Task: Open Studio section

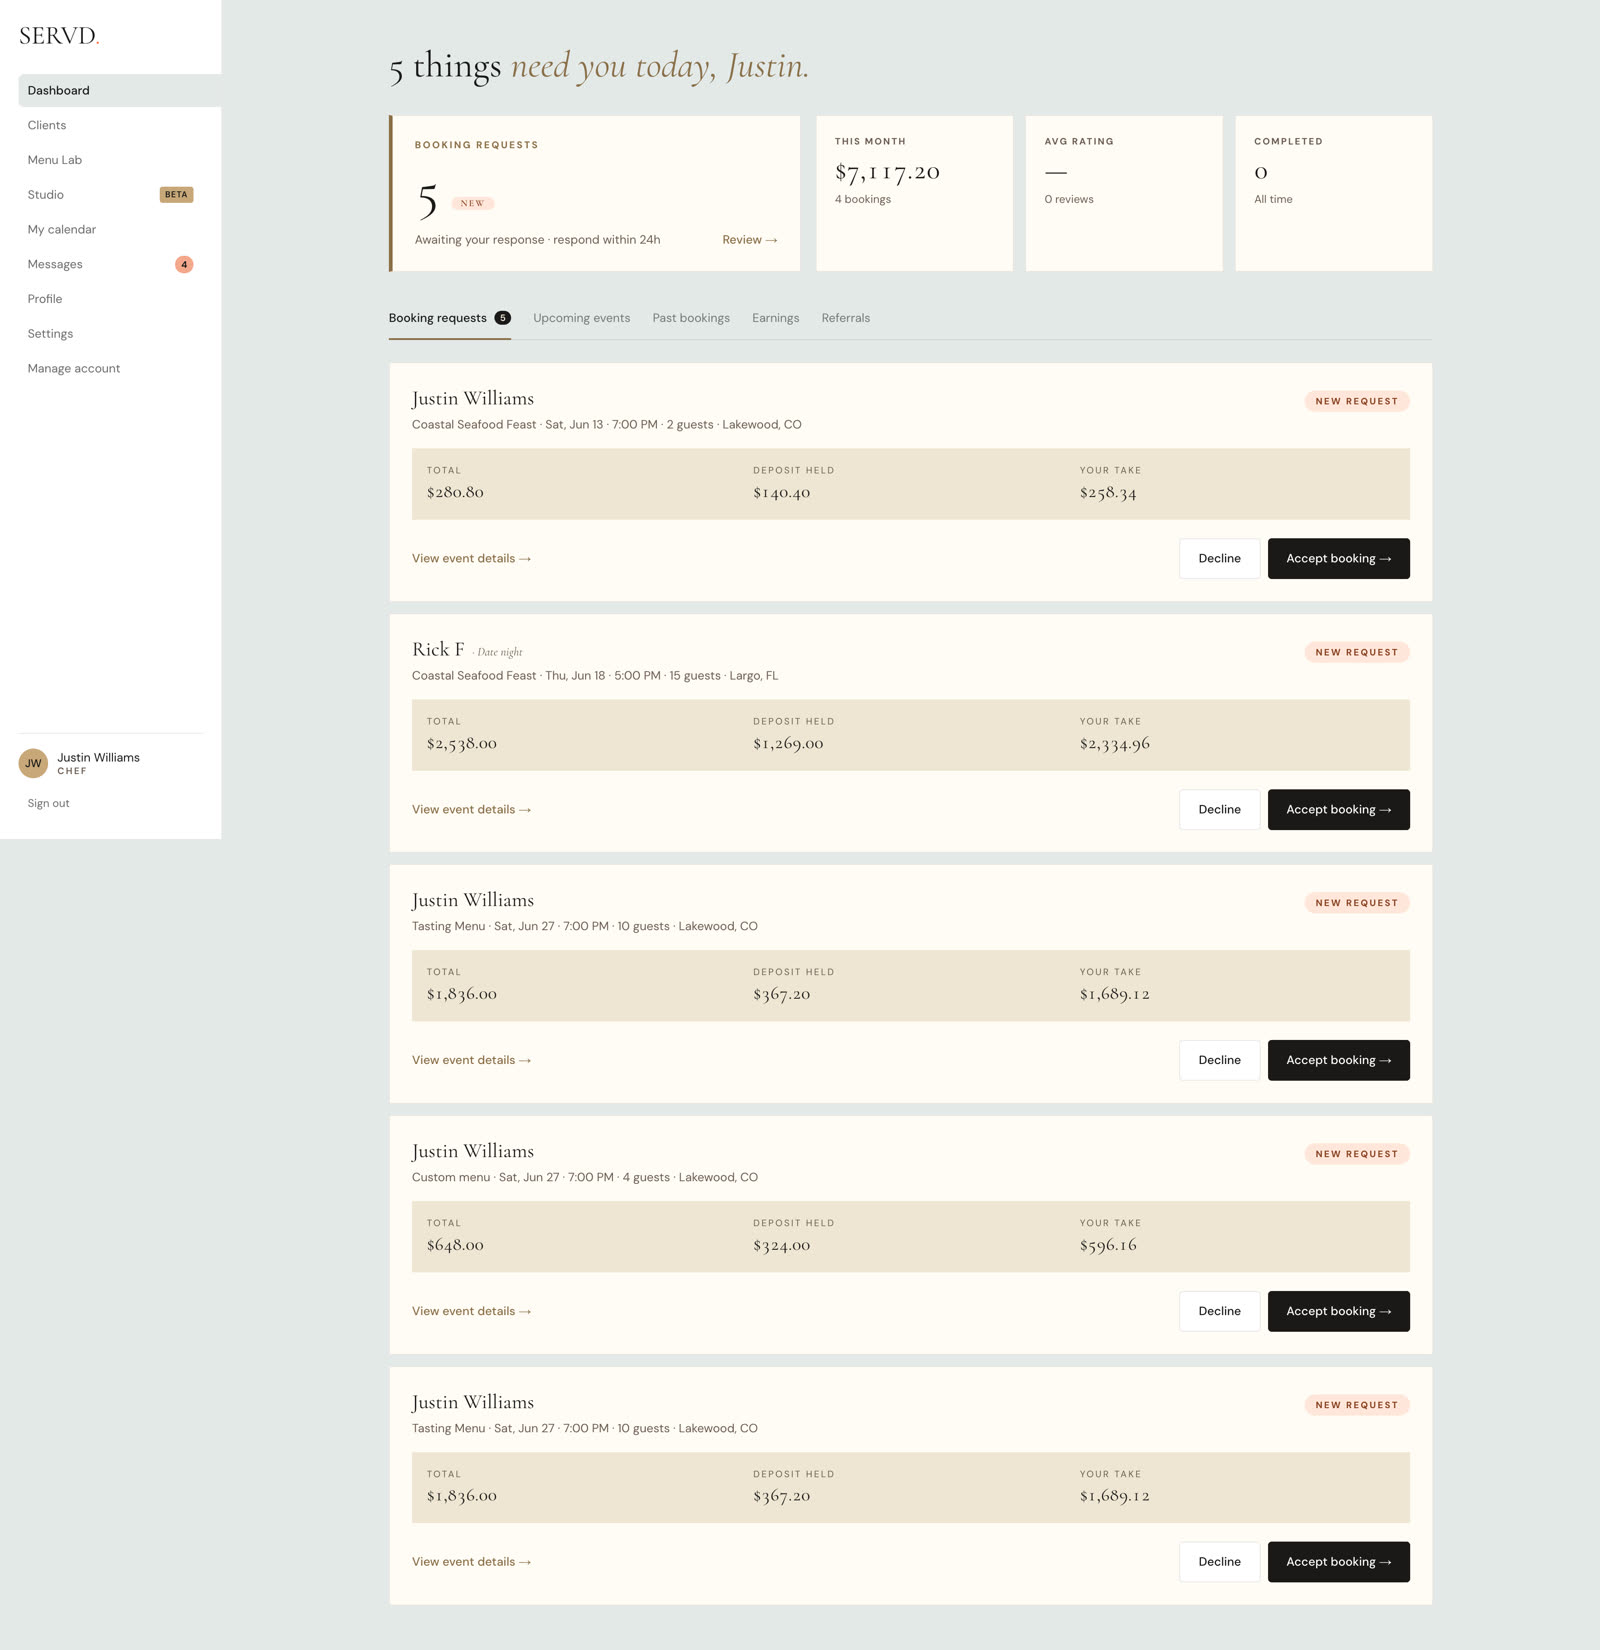Action: coord(46,195)
